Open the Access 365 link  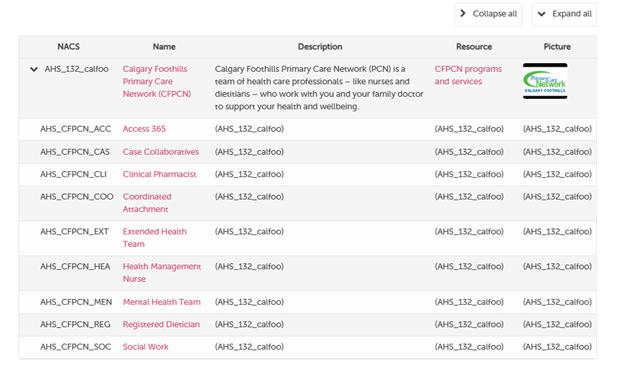click(144, 129)
